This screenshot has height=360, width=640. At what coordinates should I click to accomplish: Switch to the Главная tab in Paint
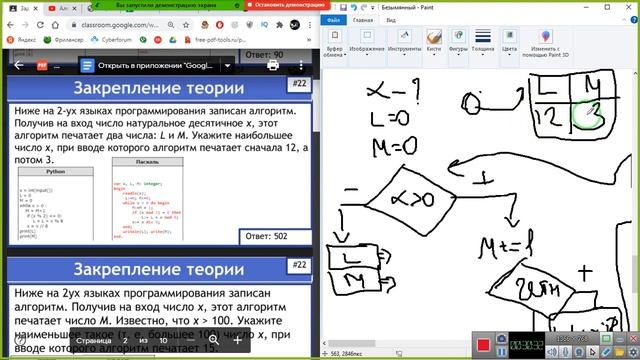[x=362, y=20]
